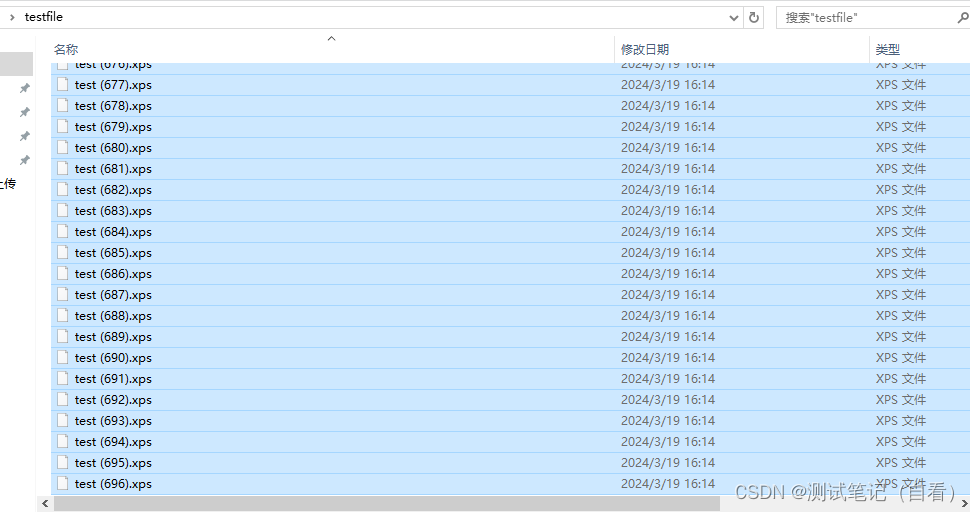Click the file icon of test (685).xps
The image size is (970, 512).
point(62,252)
